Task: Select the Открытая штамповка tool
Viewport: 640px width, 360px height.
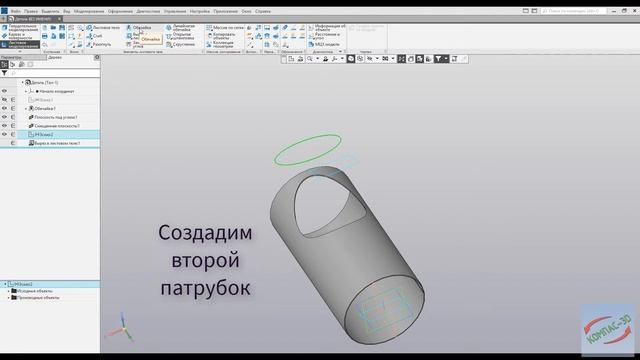Action: click(x=179, y=36)
